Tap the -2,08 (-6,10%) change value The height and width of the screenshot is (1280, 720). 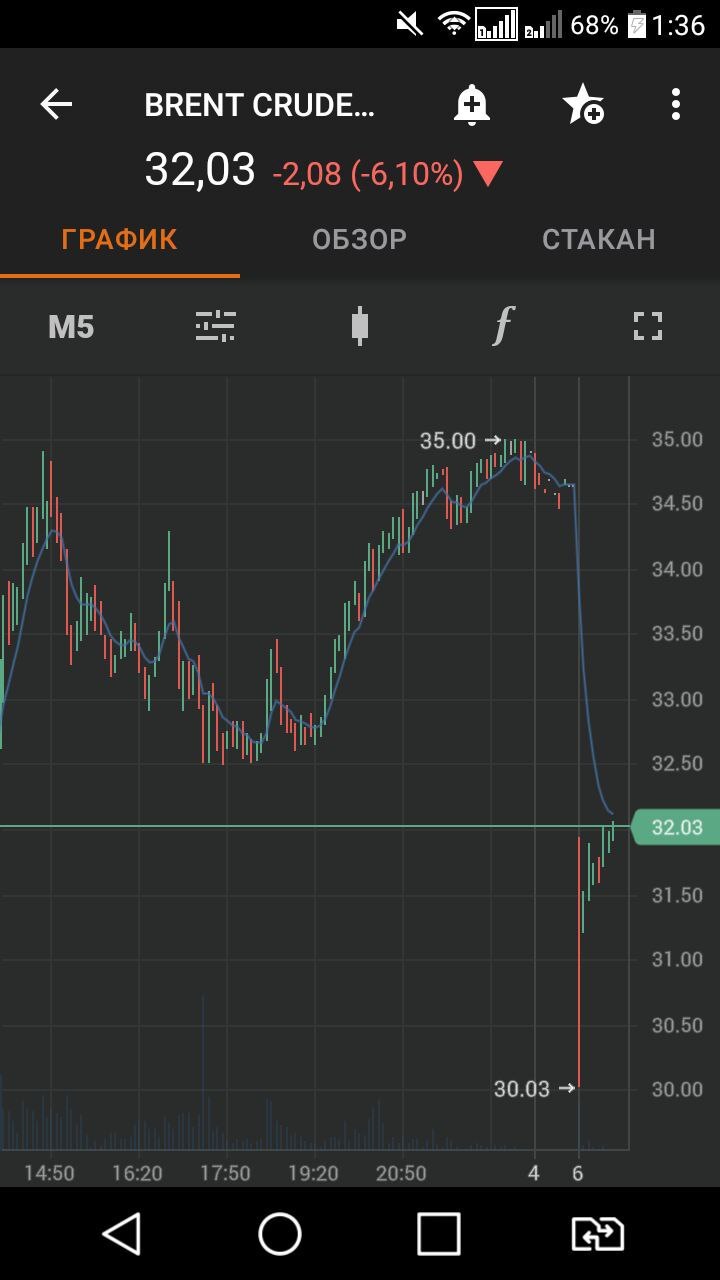coord(368,176)
